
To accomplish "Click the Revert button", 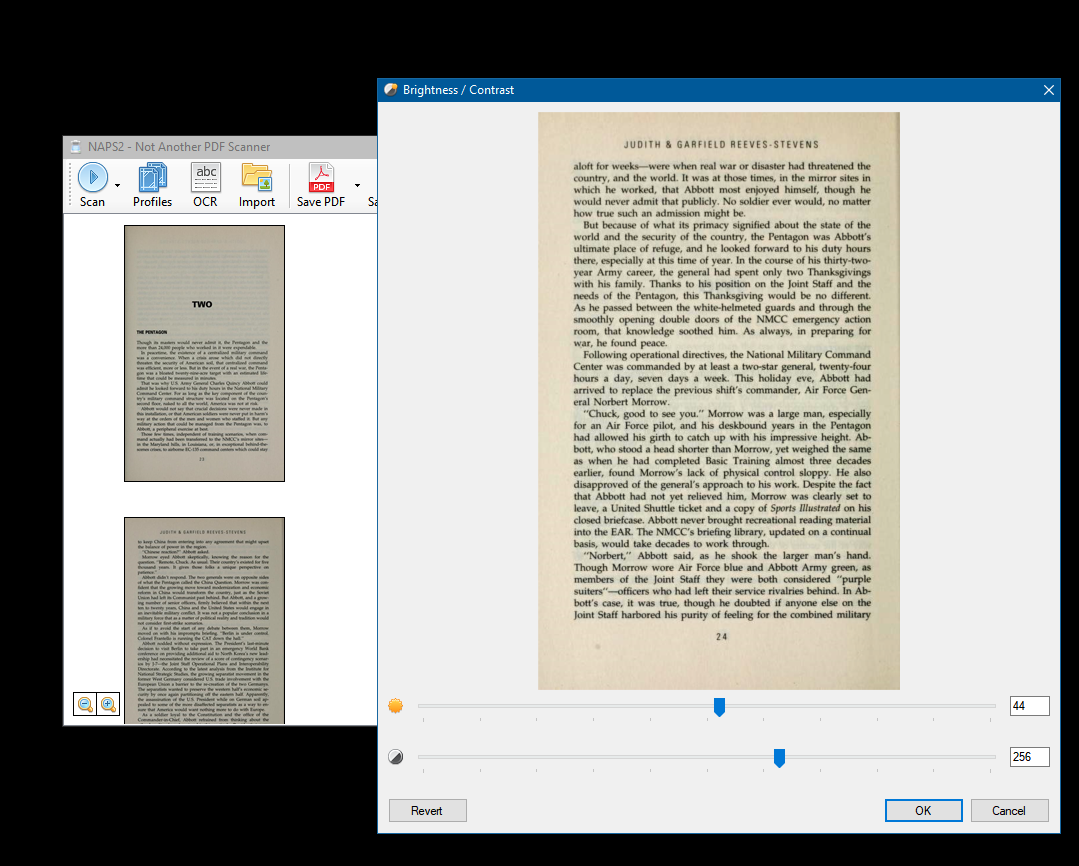I will [x=427, y=810].
